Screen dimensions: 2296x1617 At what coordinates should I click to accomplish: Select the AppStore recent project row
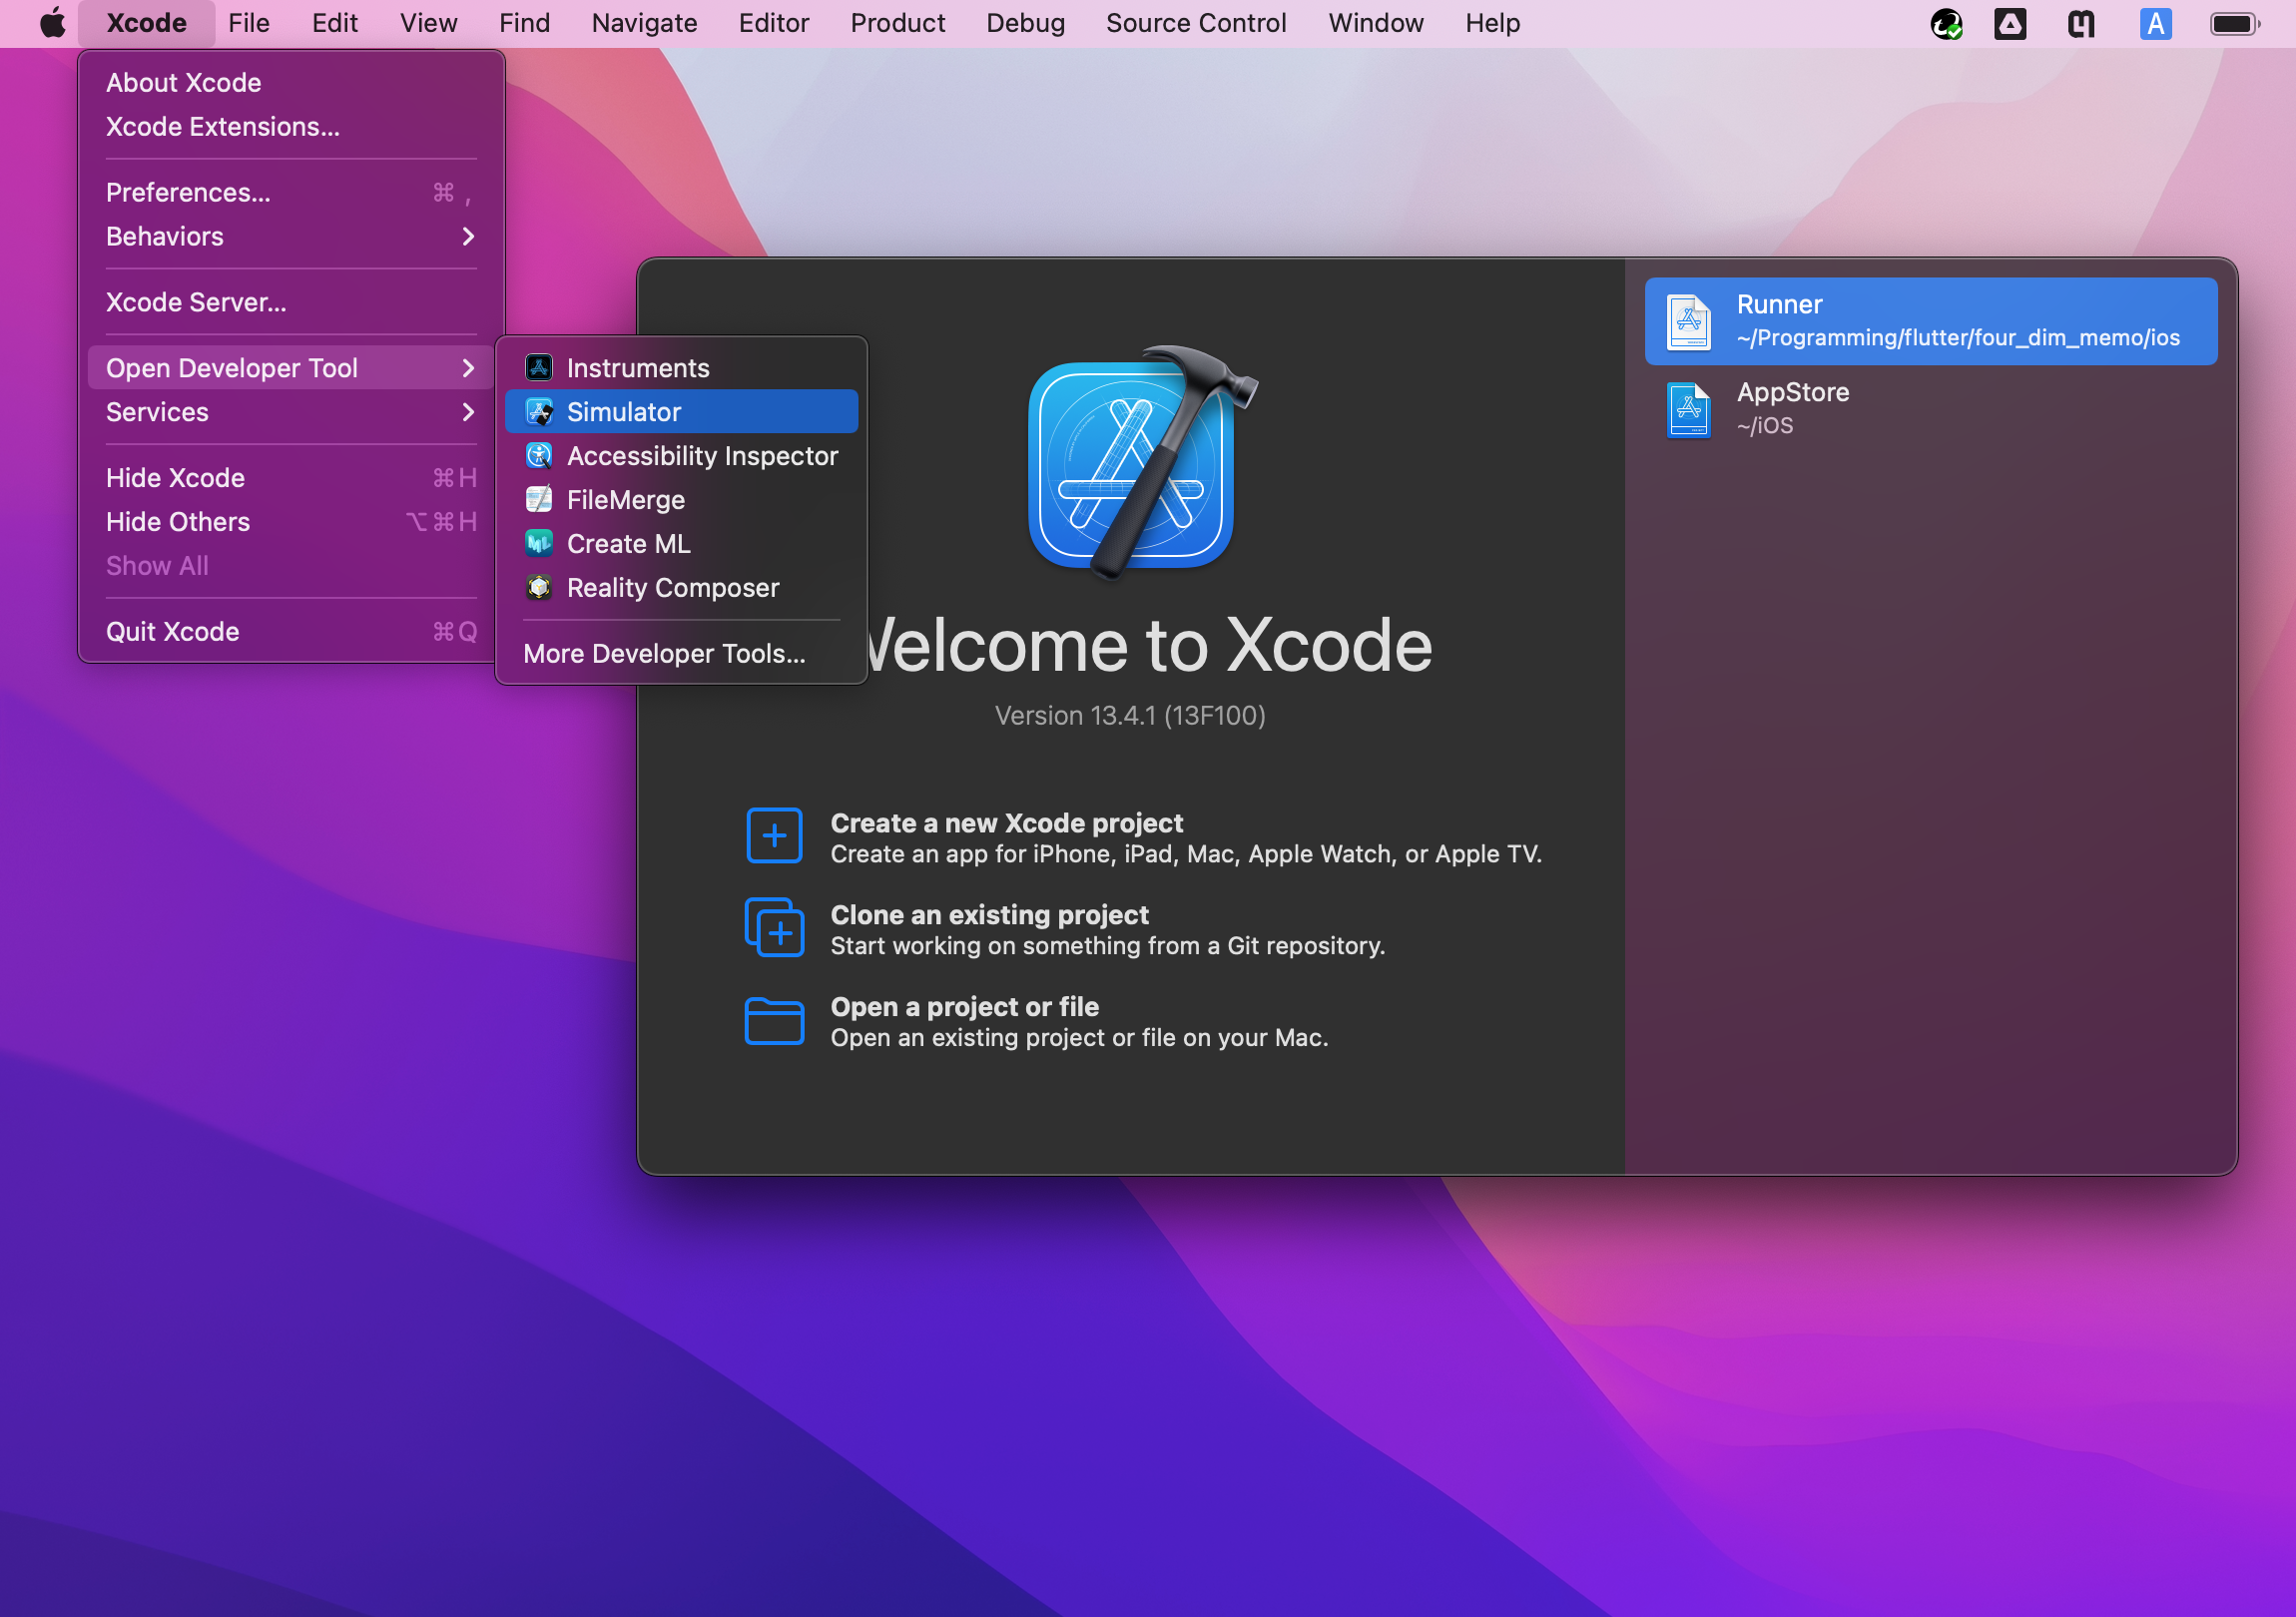coord(1930,410)
